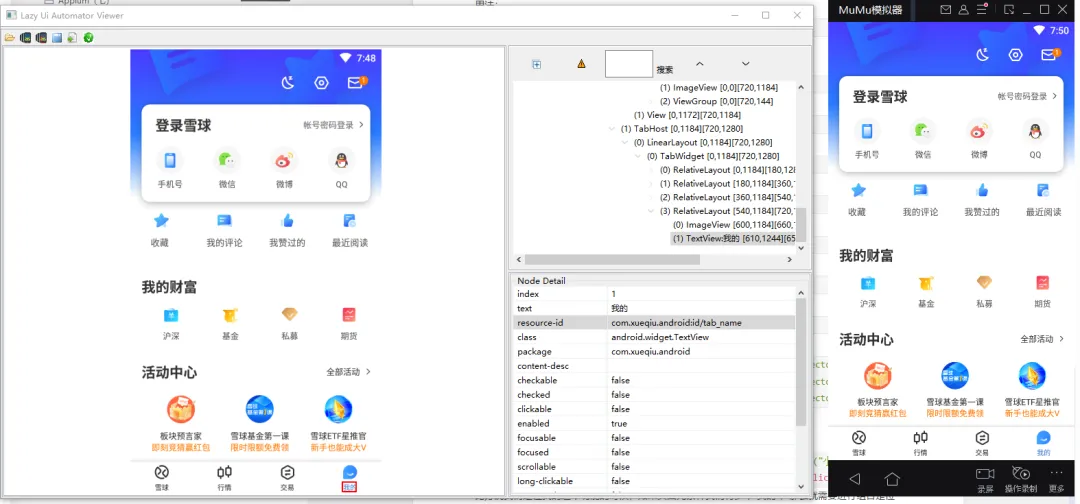Image resolution: width=1080 pixels, height=504 pixels.
Task: Tap the QQ login icon in emulator
Action: click(x=1035, y=131)
